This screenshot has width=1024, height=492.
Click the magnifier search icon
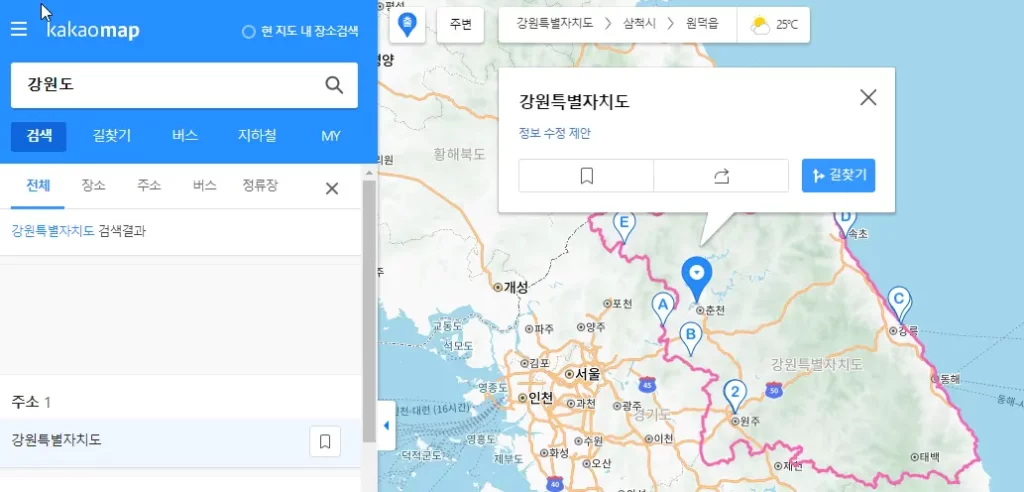click(334, 85)
